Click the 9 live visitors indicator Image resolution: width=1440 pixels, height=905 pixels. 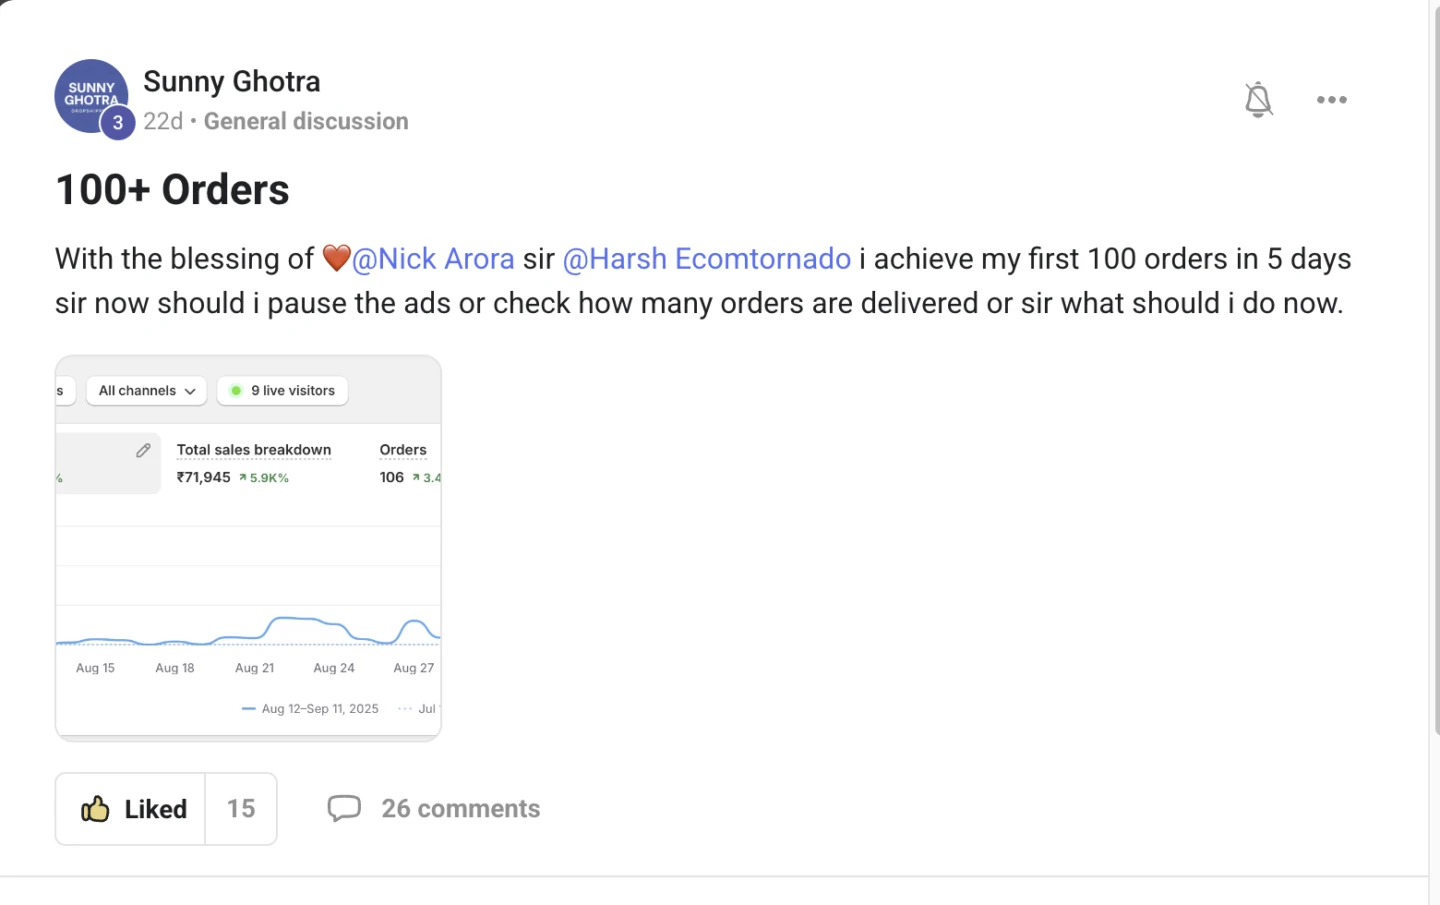tap(283, 391)
